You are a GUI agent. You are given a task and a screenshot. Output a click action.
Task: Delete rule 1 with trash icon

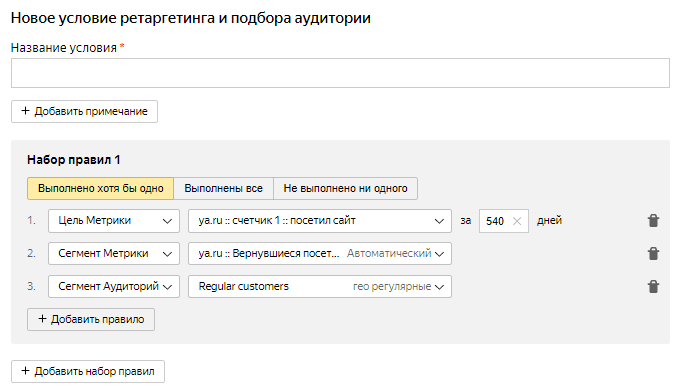point(653,220)
